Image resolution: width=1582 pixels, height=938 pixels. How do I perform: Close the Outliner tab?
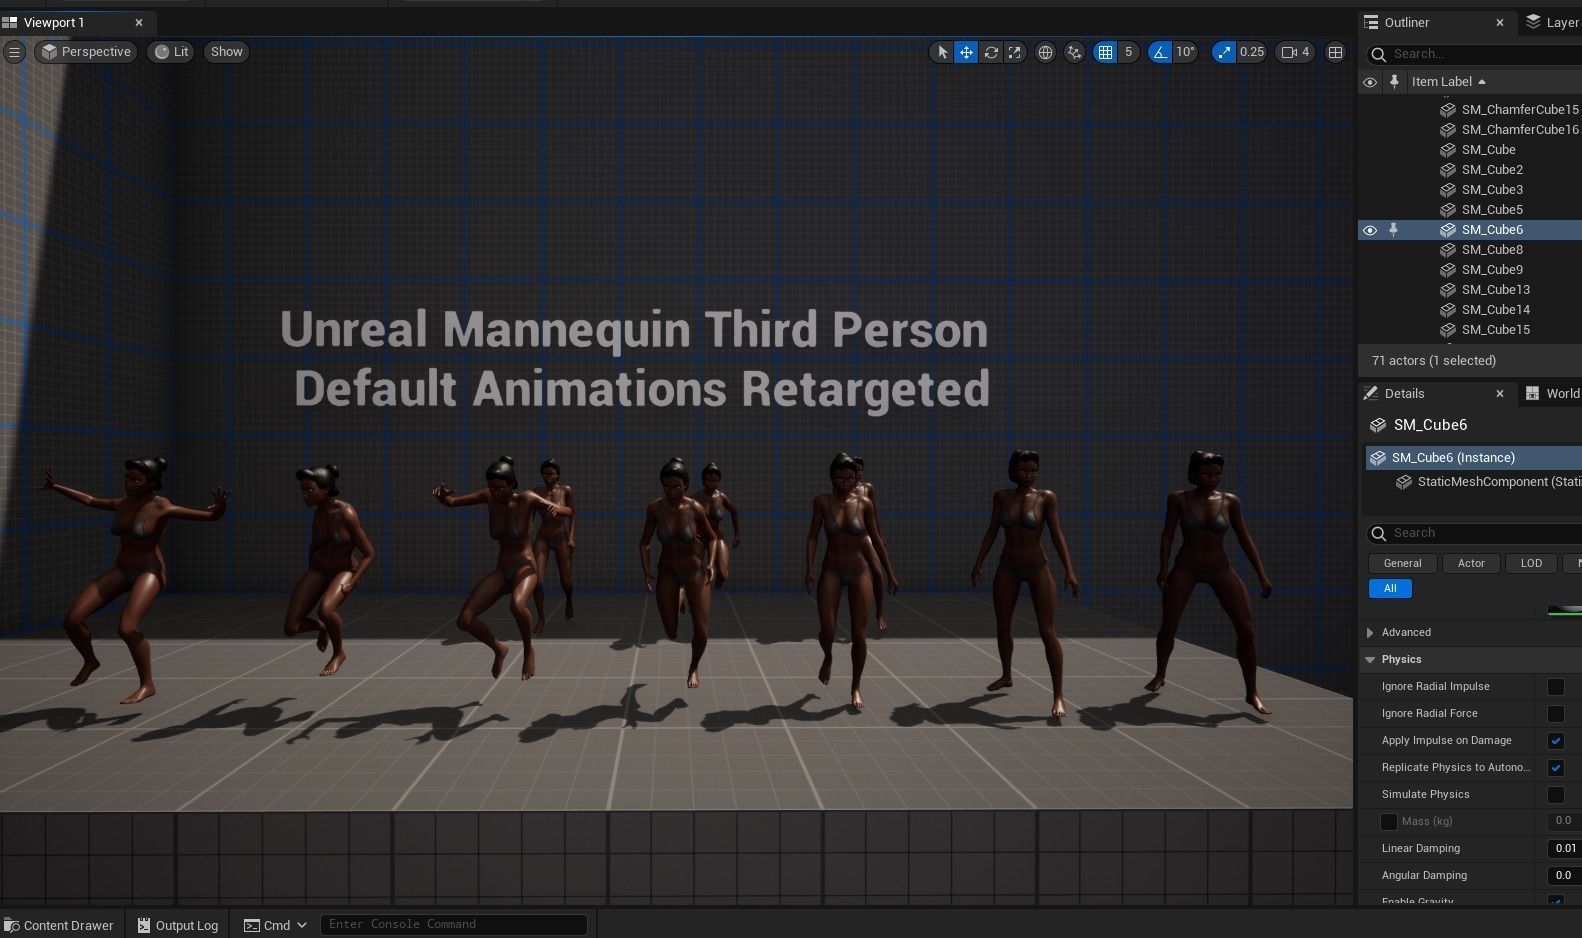1500,22
